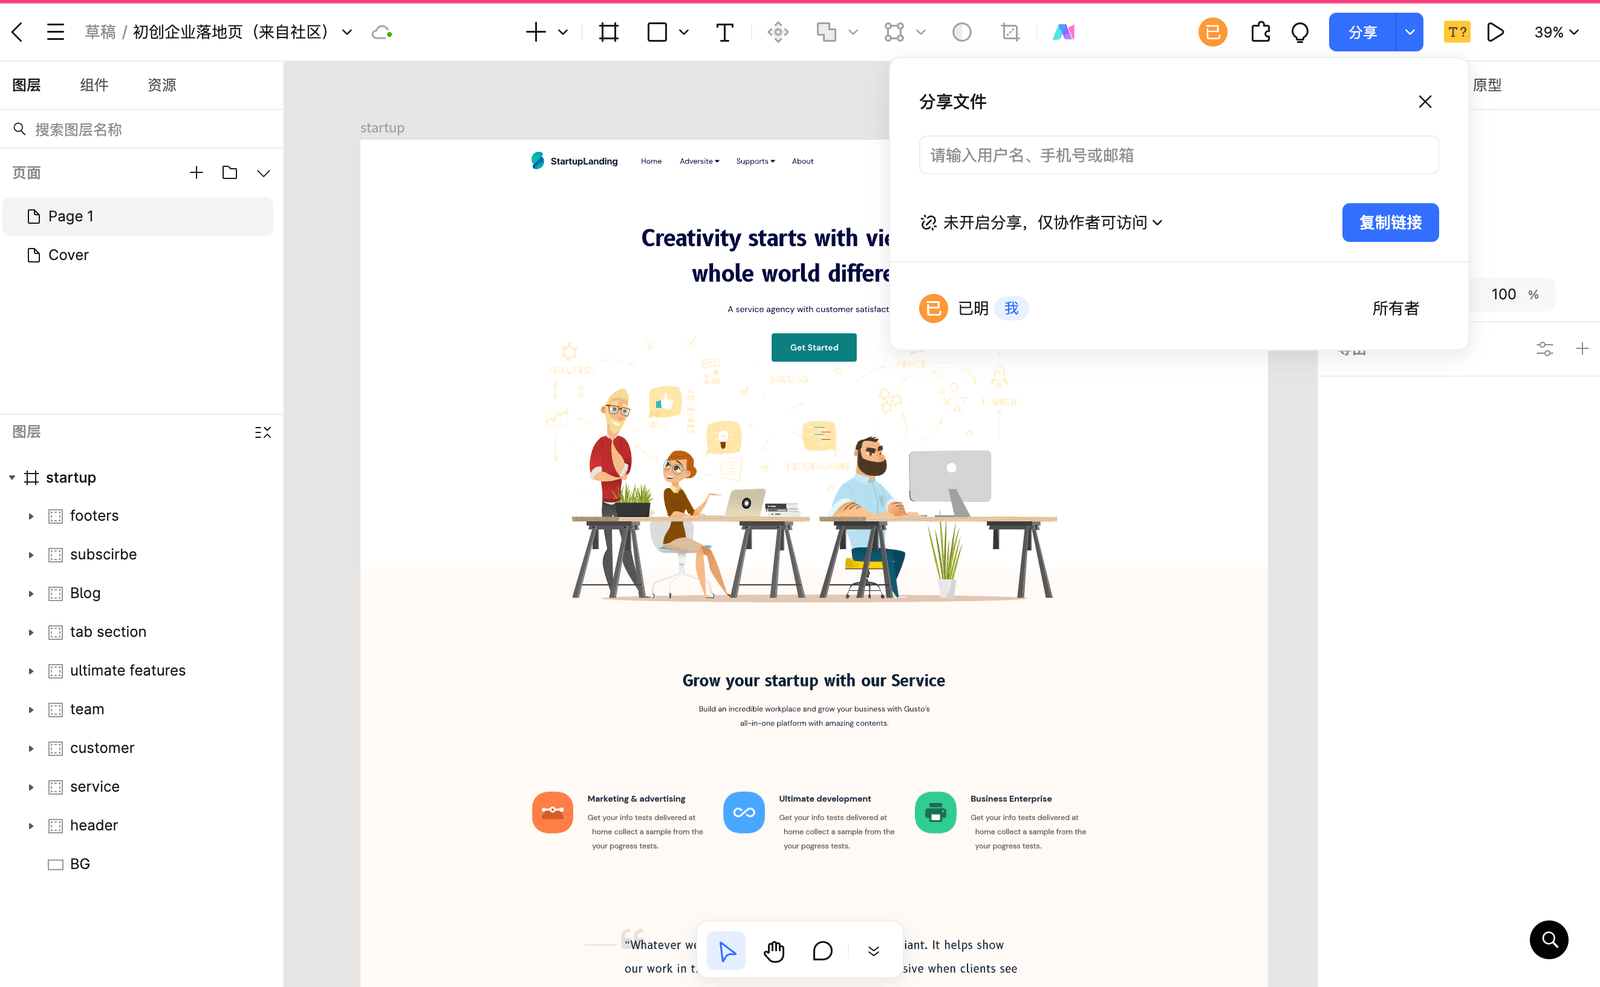Click the black search floating button
The image size is (1600, 987).
point(1548,939)
